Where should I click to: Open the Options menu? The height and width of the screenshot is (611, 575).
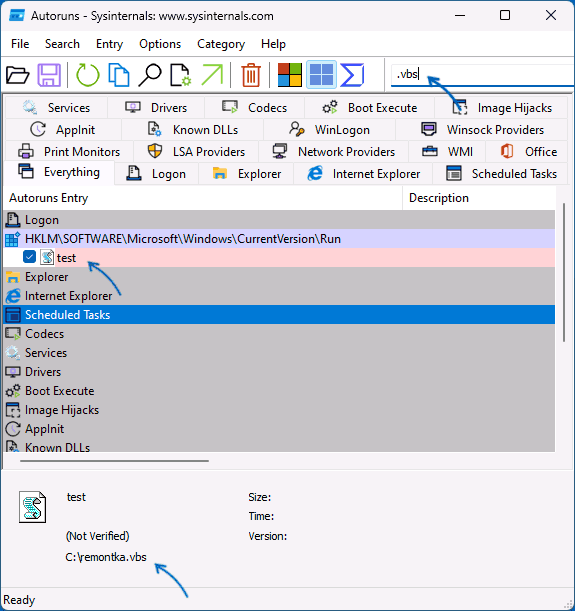point(160,44)
